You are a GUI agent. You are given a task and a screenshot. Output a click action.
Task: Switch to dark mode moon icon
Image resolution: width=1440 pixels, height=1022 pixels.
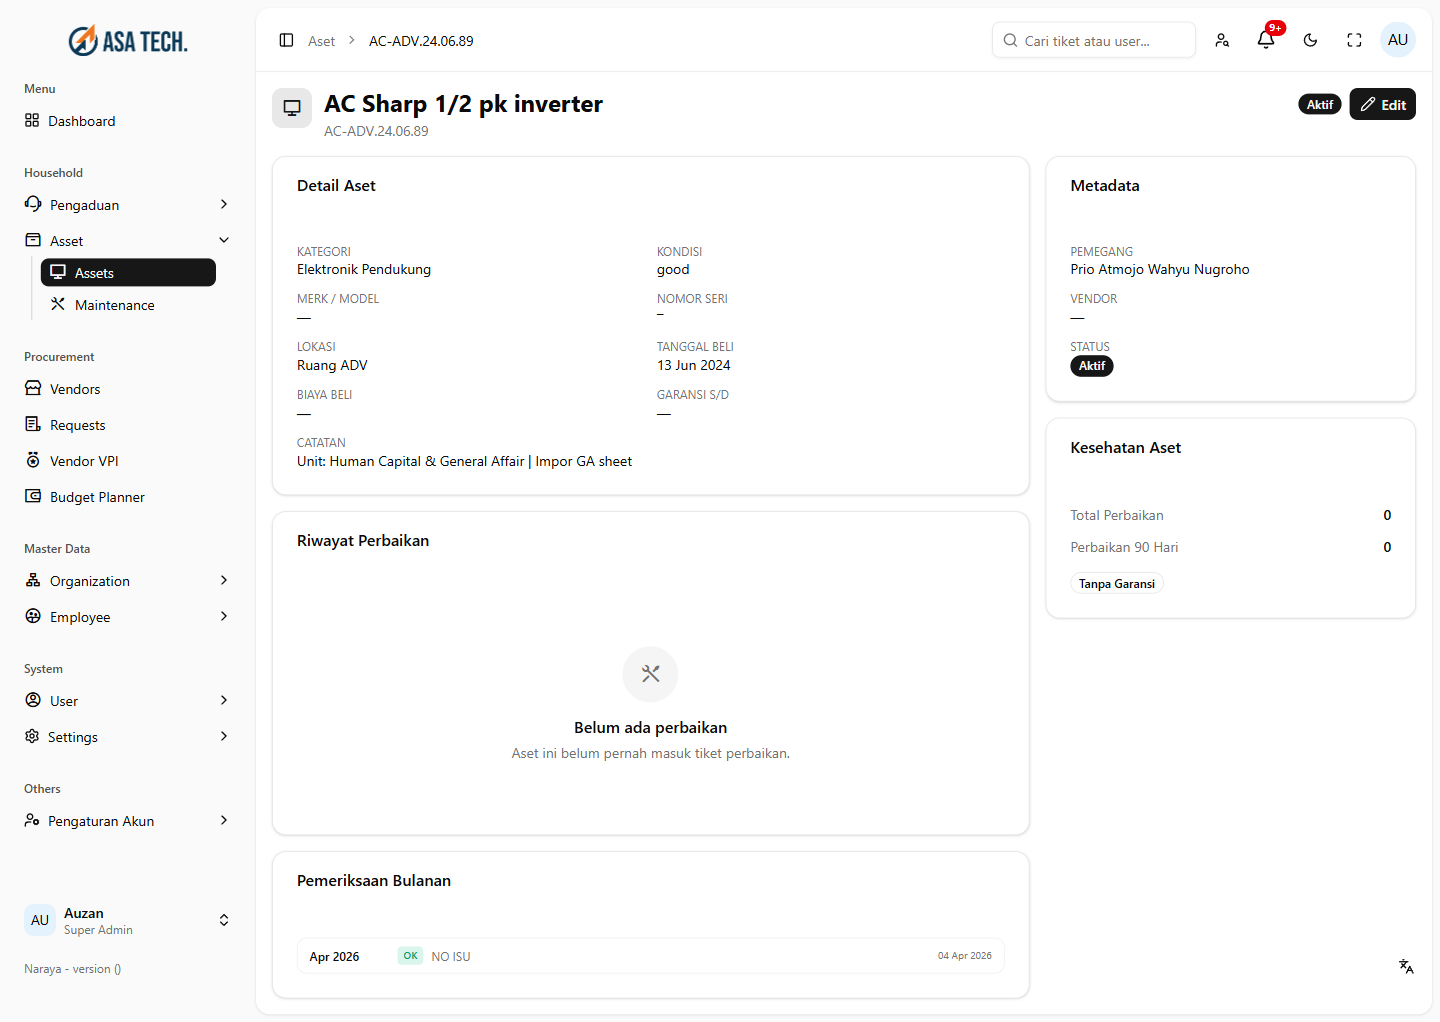coord(1310,40)
